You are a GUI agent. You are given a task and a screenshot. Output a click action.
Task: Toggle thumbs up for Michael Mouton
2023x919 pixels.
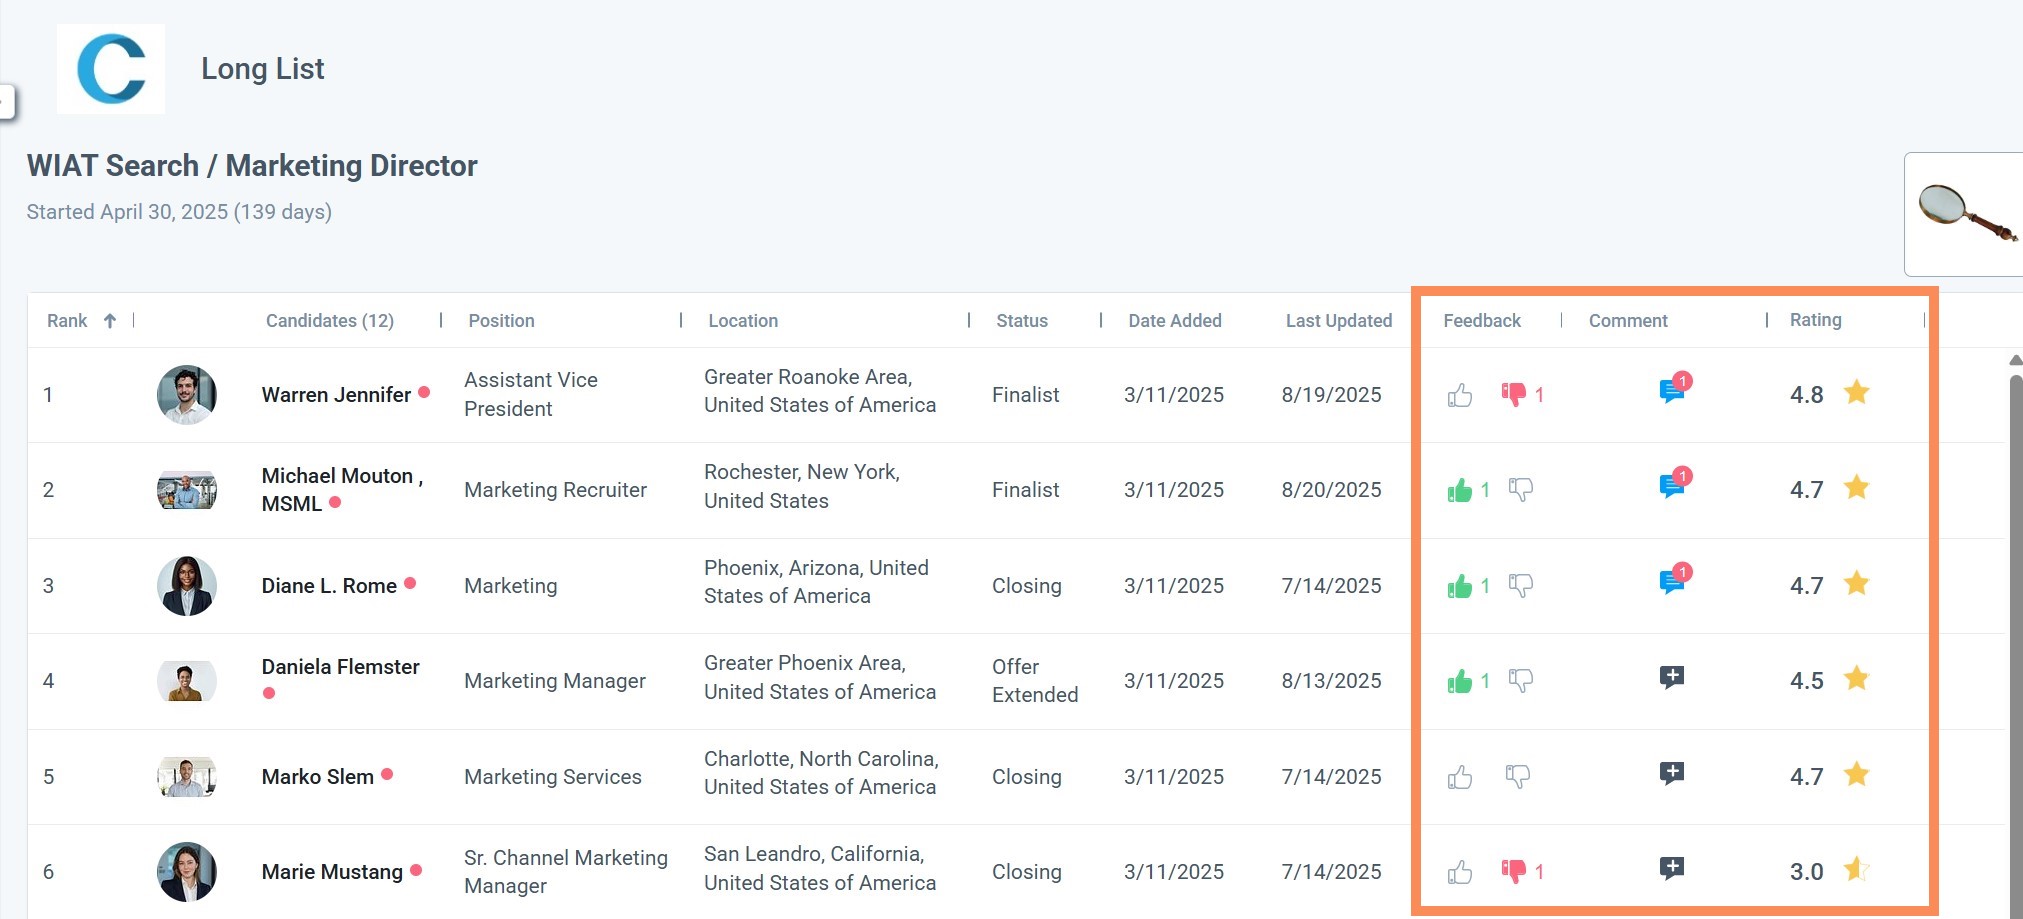coord(1460,490)
